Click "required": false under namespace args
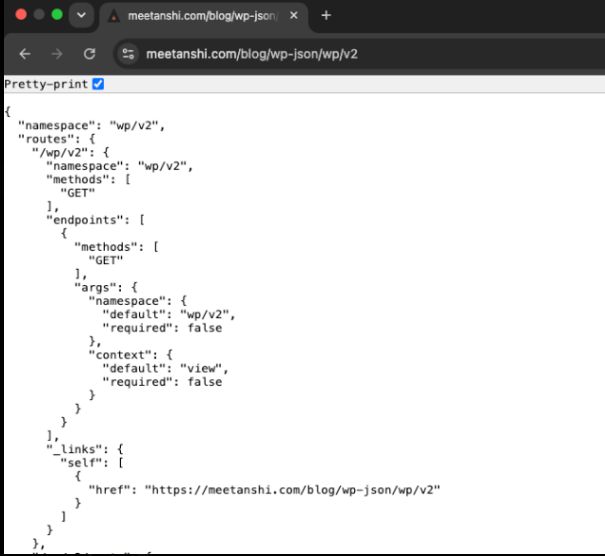605x556 pixels. point(162,328)
